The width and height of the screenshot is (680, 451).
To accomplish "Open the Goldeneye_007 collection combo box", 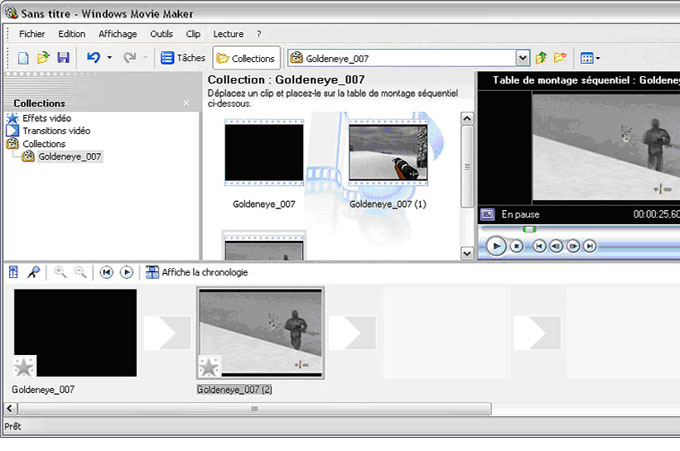I will coord(409,58).
